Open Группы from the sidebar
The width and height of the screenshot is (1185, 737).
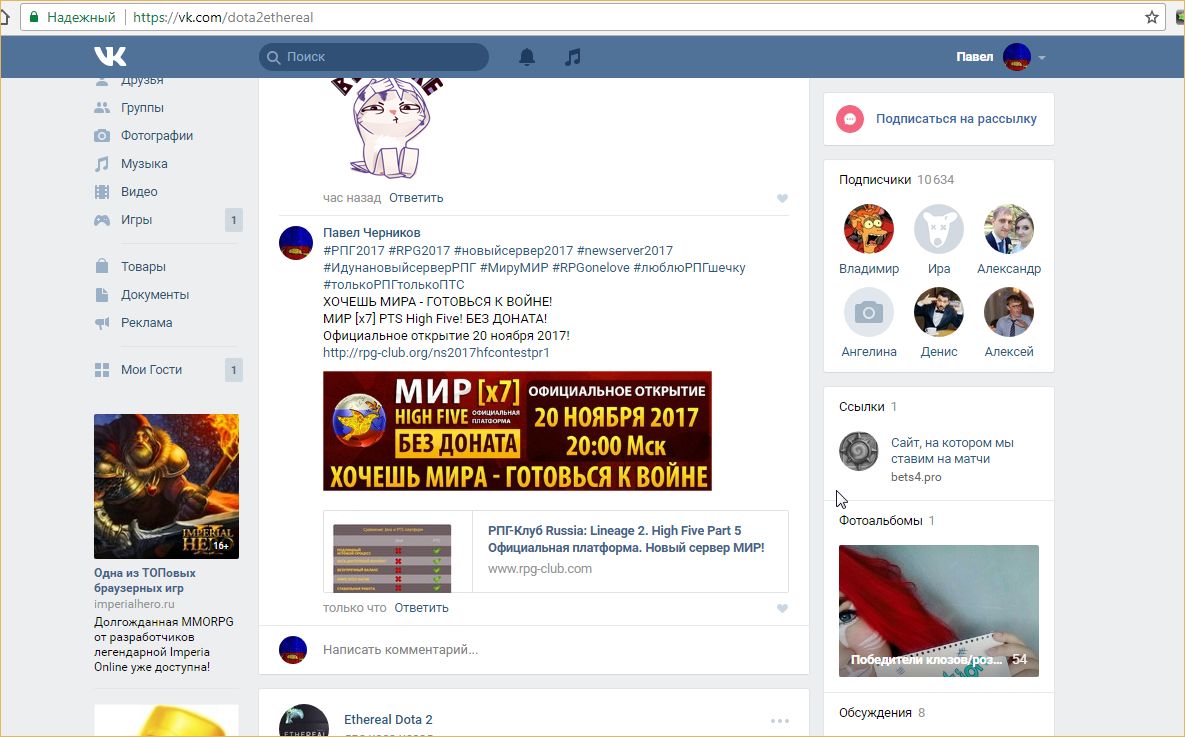point(142,107)
